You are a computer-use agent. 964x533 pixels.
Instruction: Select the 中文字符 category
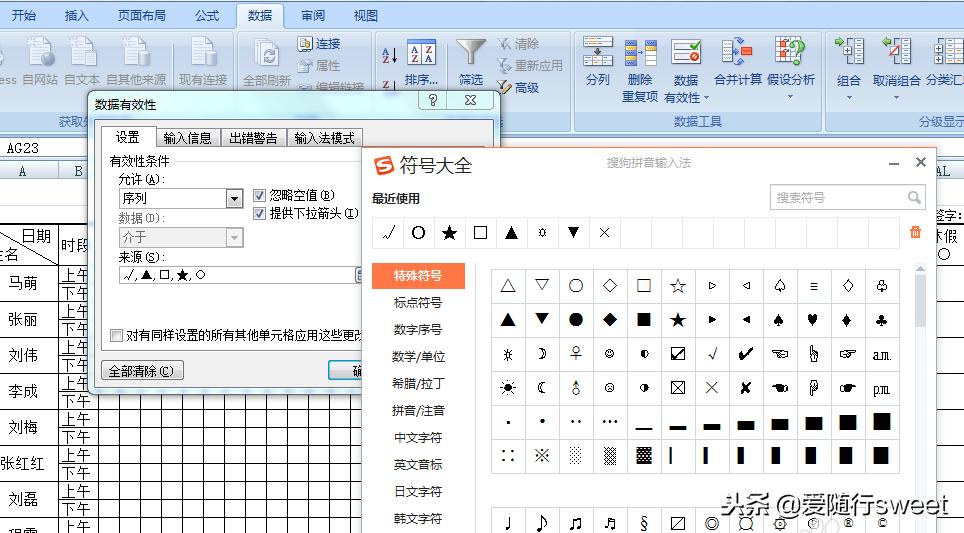click(418, 438)
